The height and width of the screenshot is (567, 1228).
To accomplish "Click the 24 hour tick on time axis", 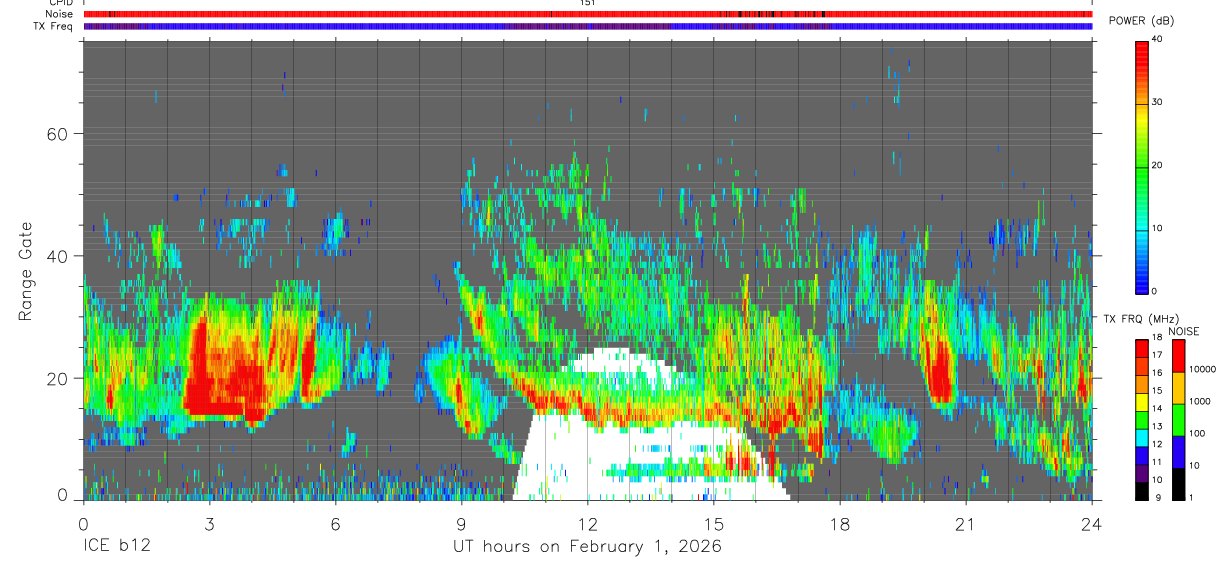I will (1092, 523).
